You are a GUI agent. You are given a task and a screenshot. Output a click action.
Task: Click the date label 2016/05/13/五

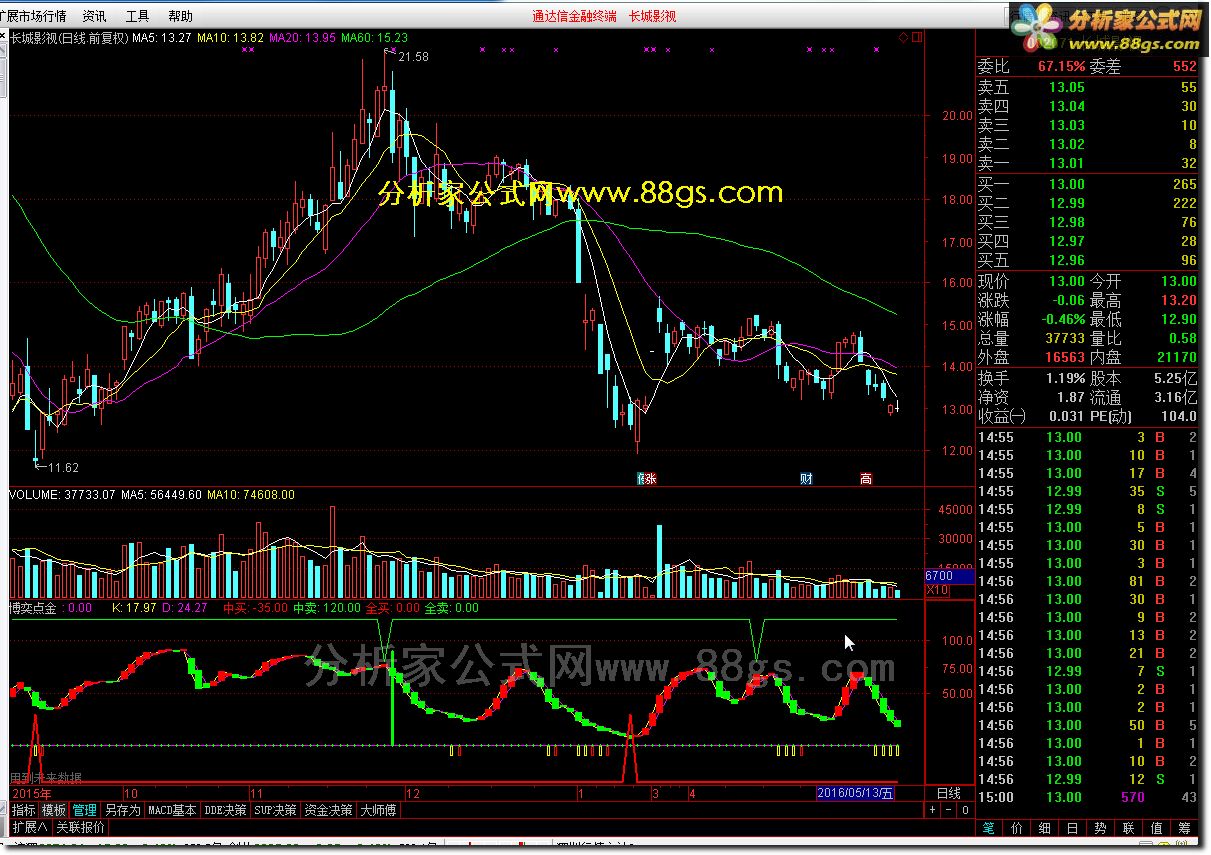point(856,793)
